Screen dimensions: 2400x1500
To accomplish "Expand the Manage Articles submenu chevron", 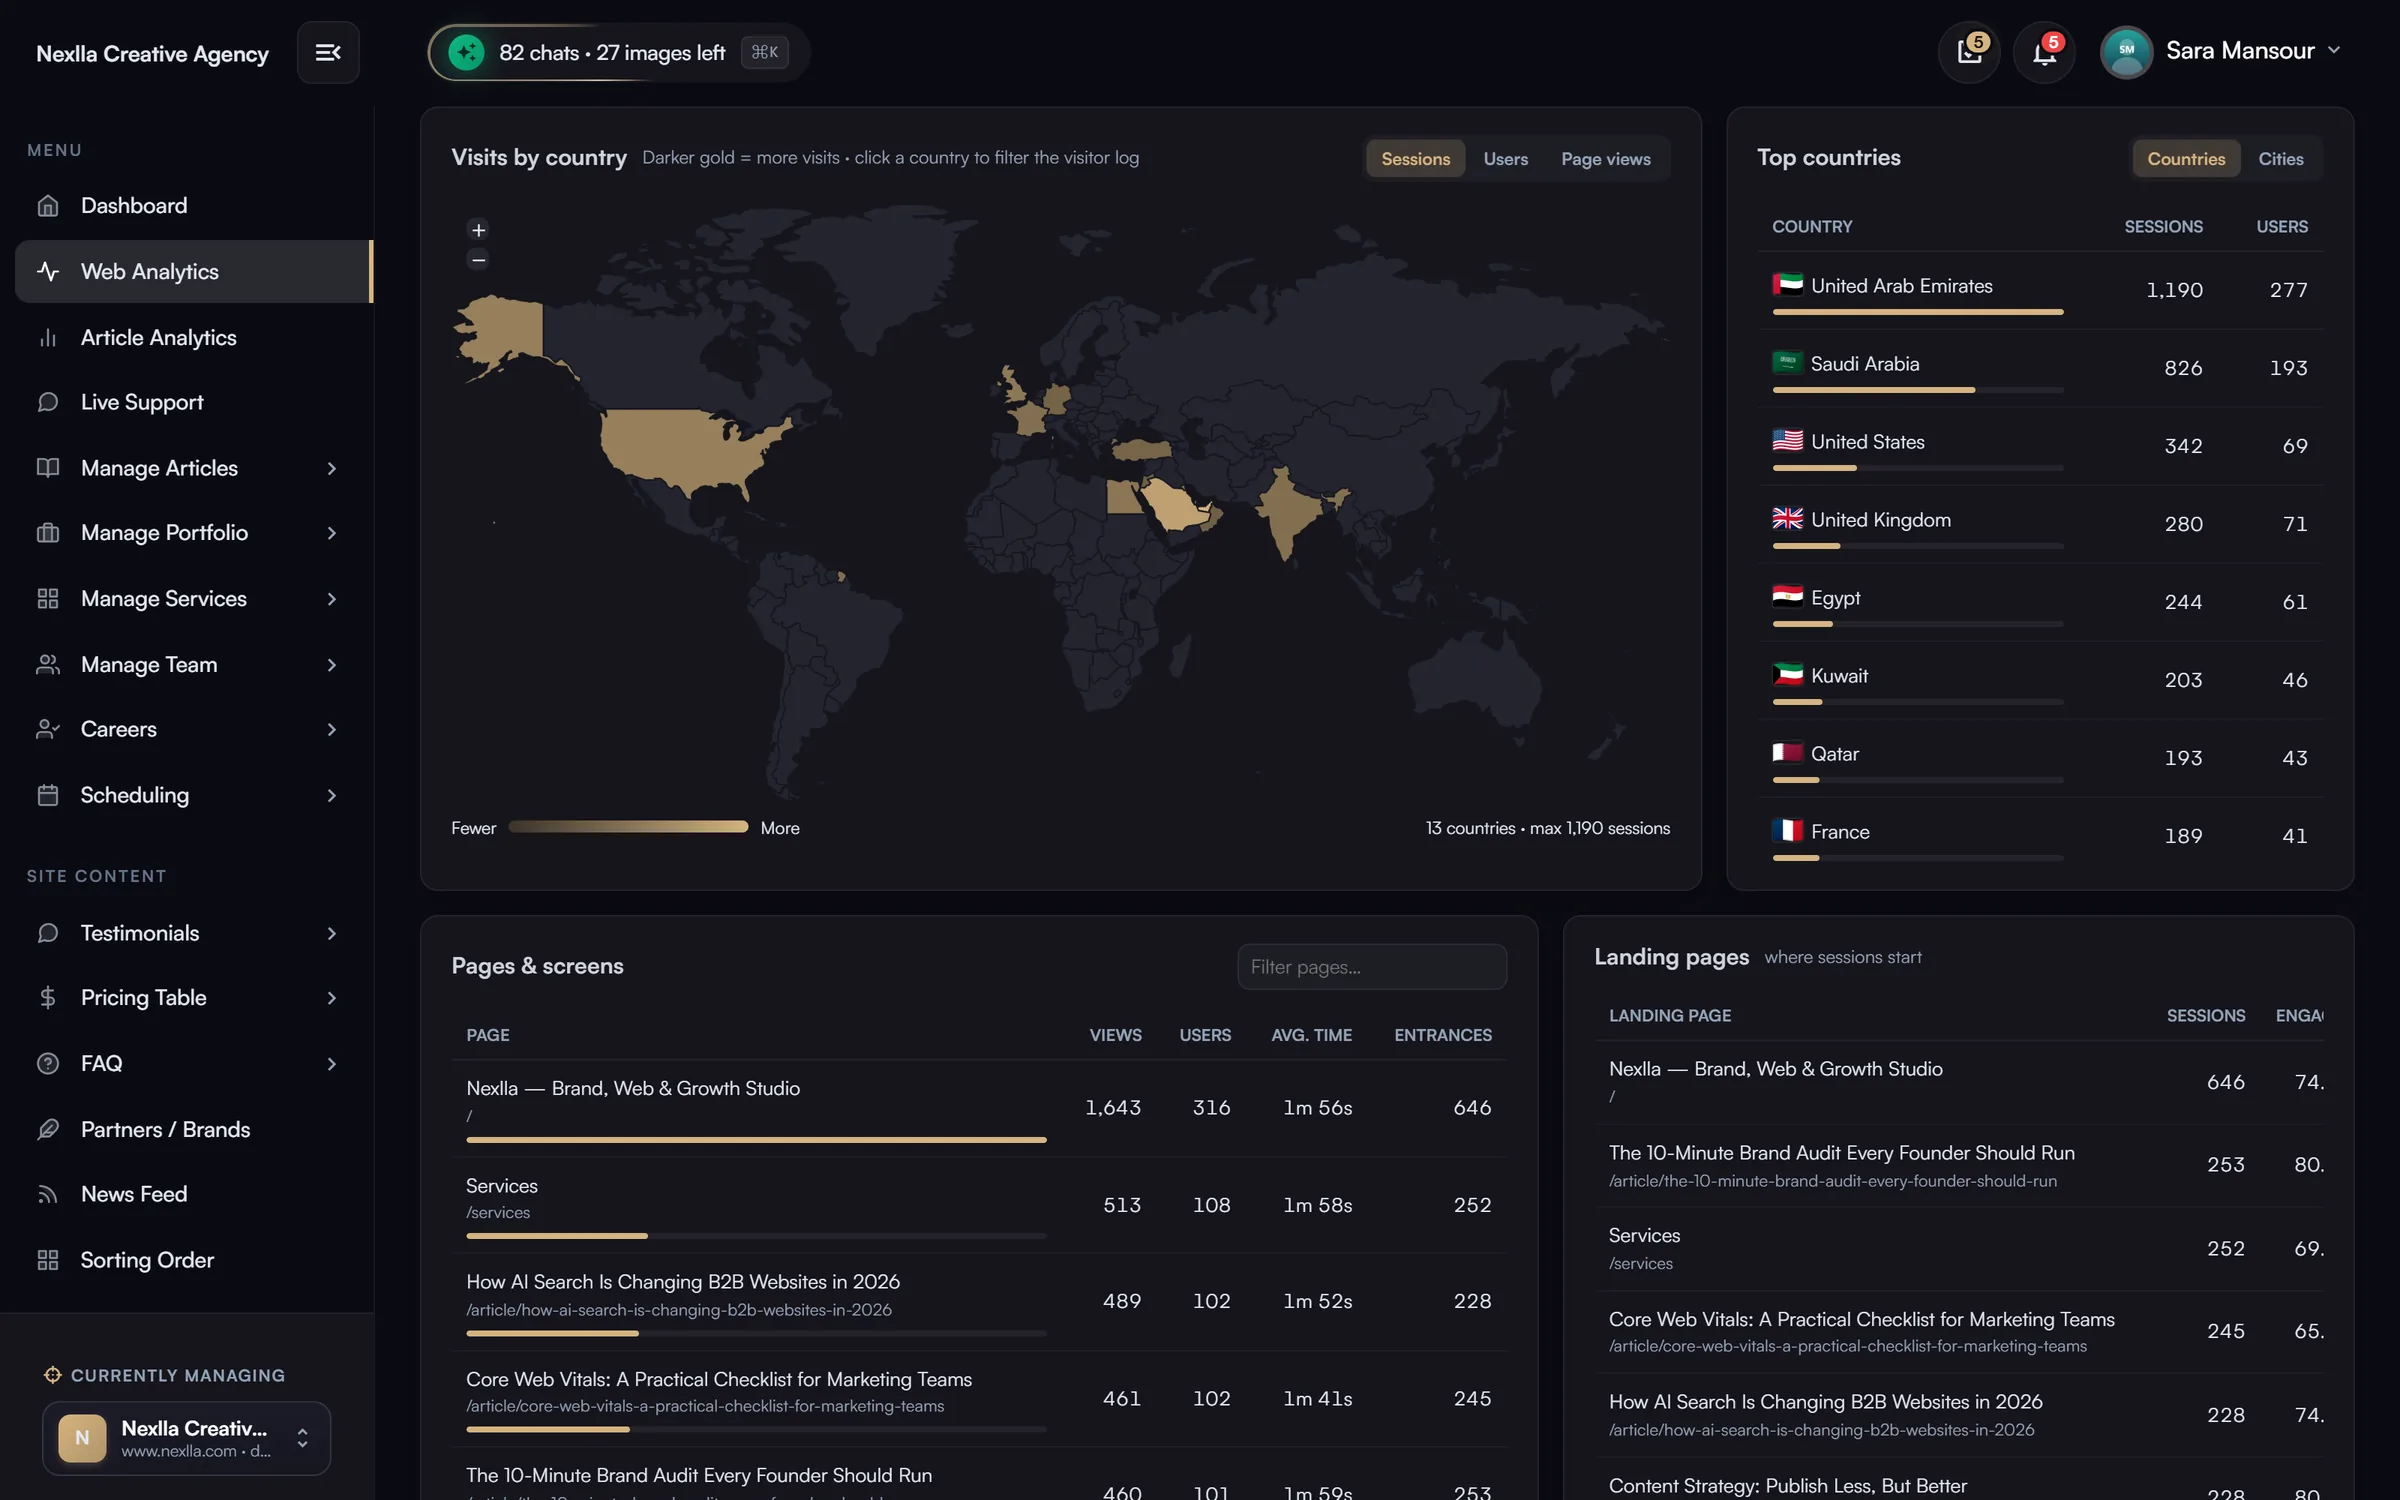I will coord(332,468).
